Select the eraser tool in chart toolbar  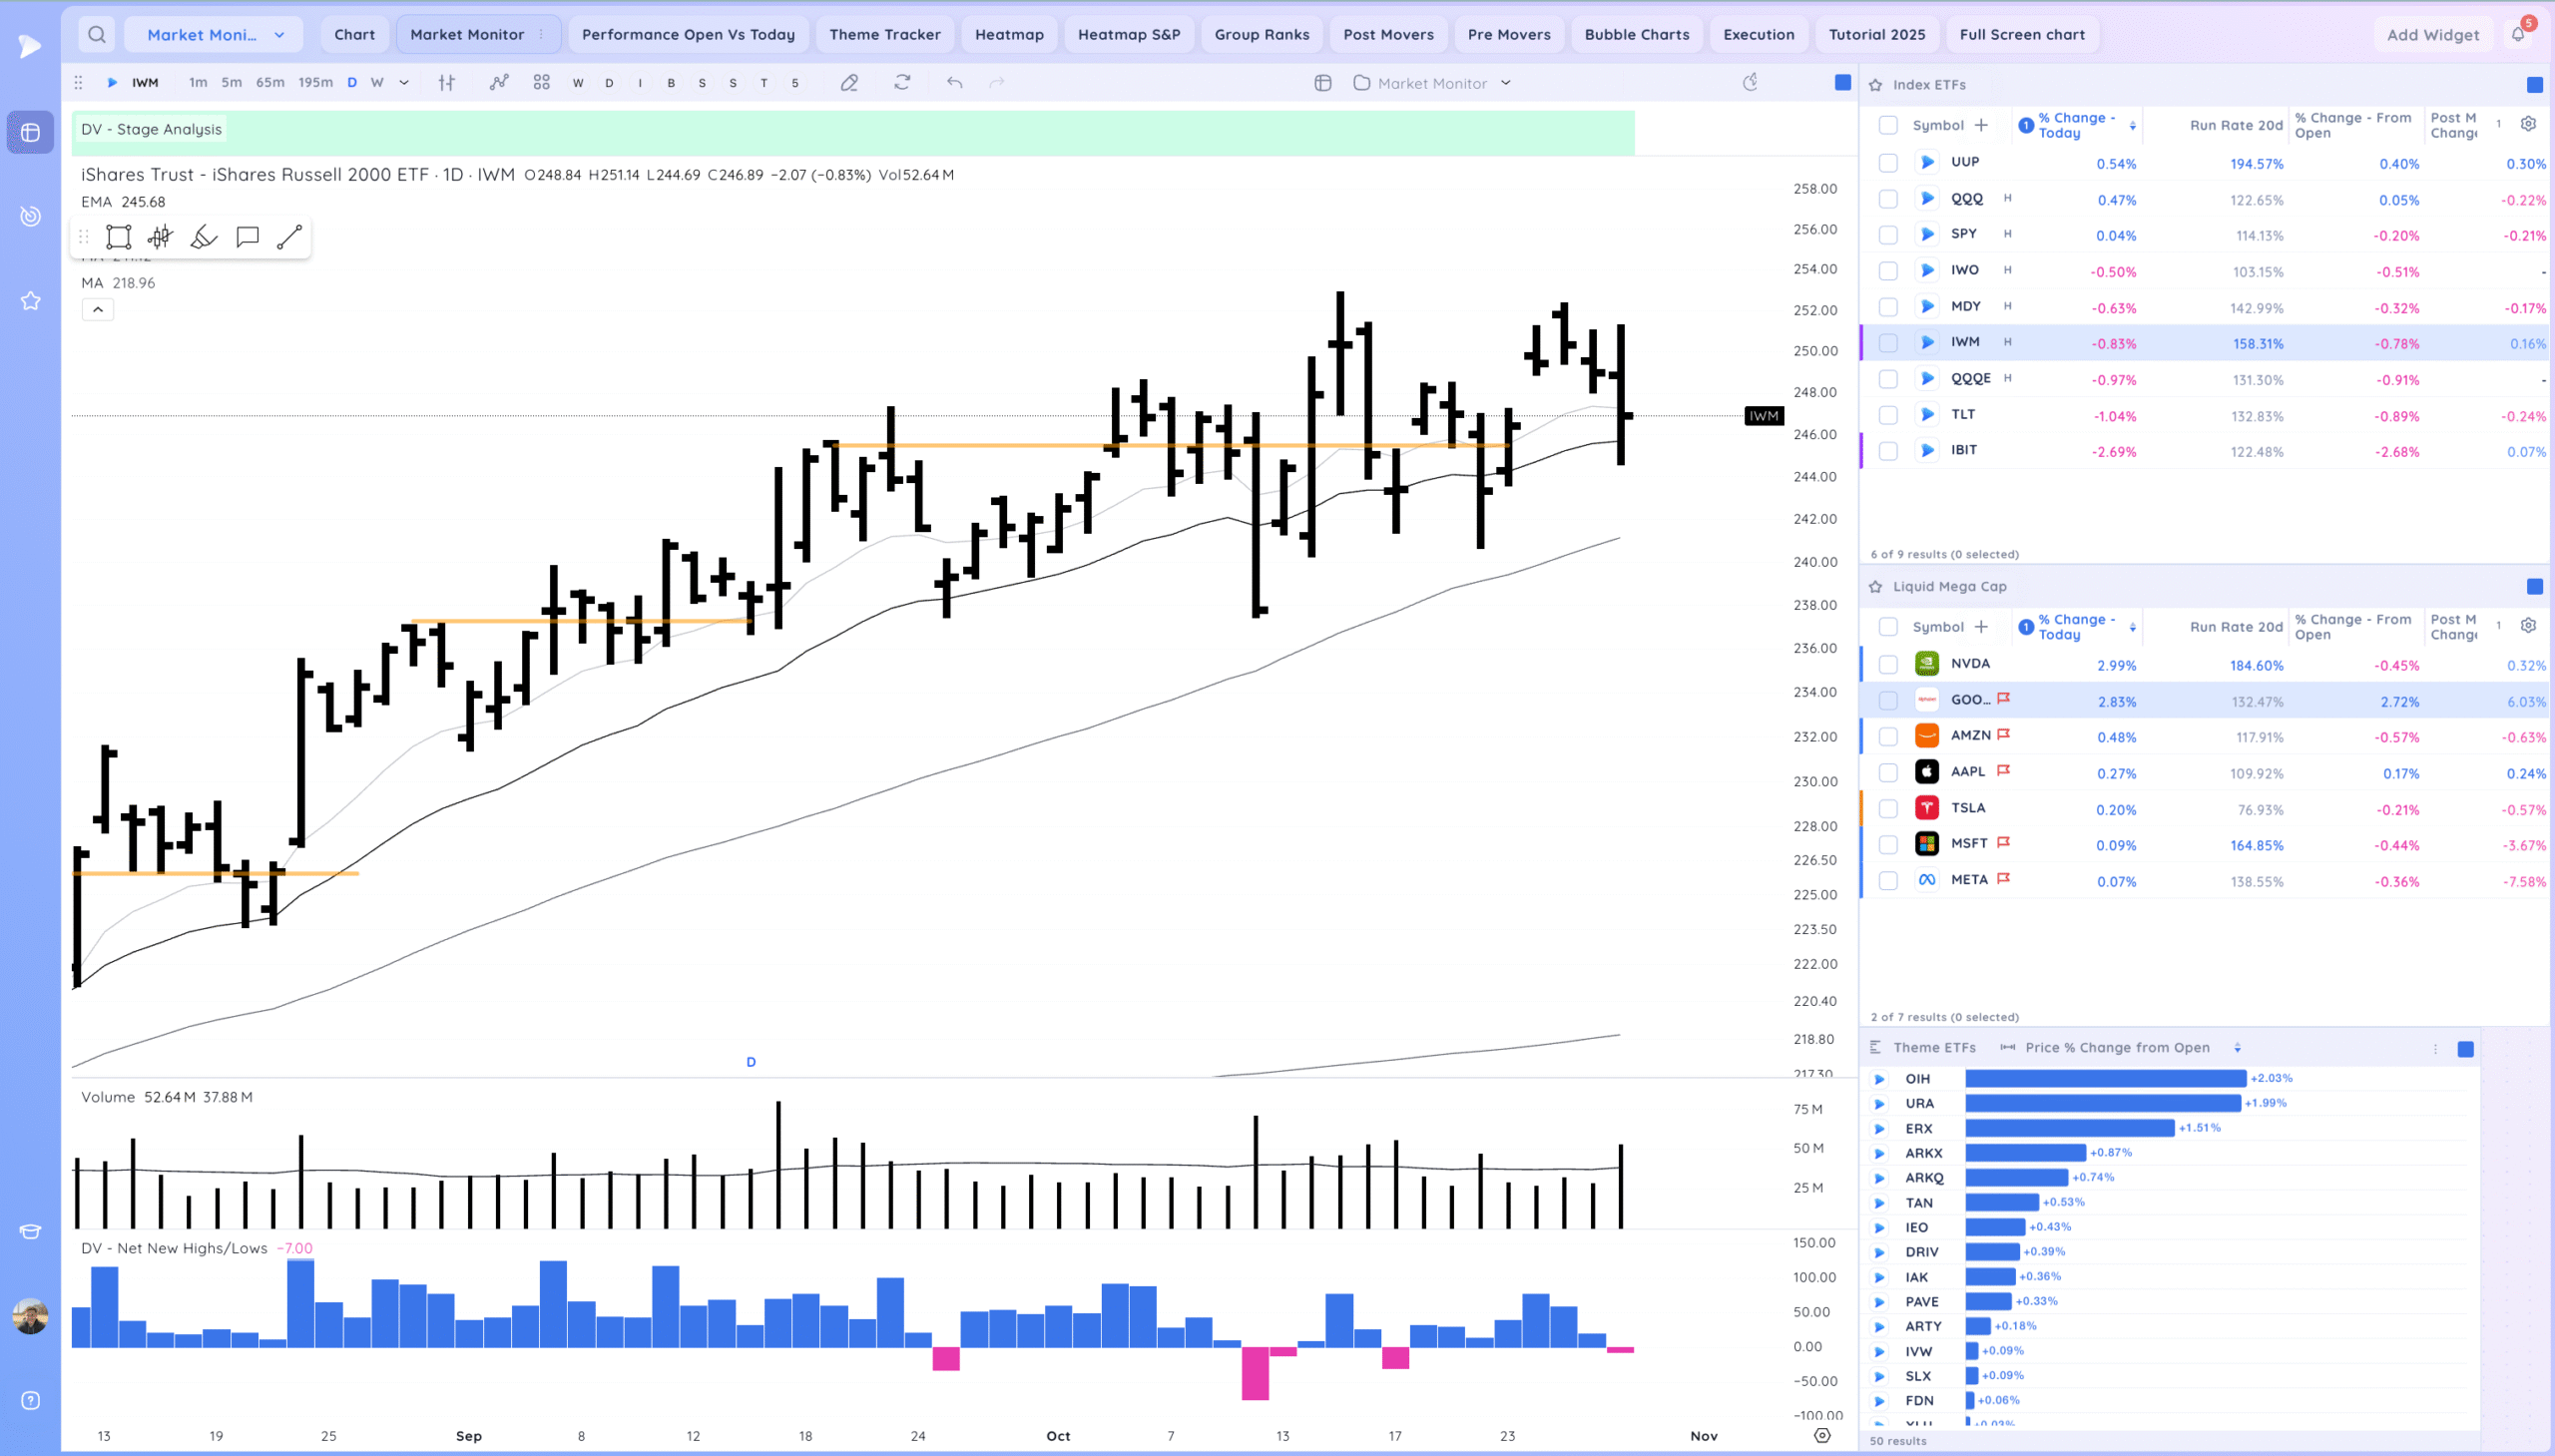pos(849,83)
